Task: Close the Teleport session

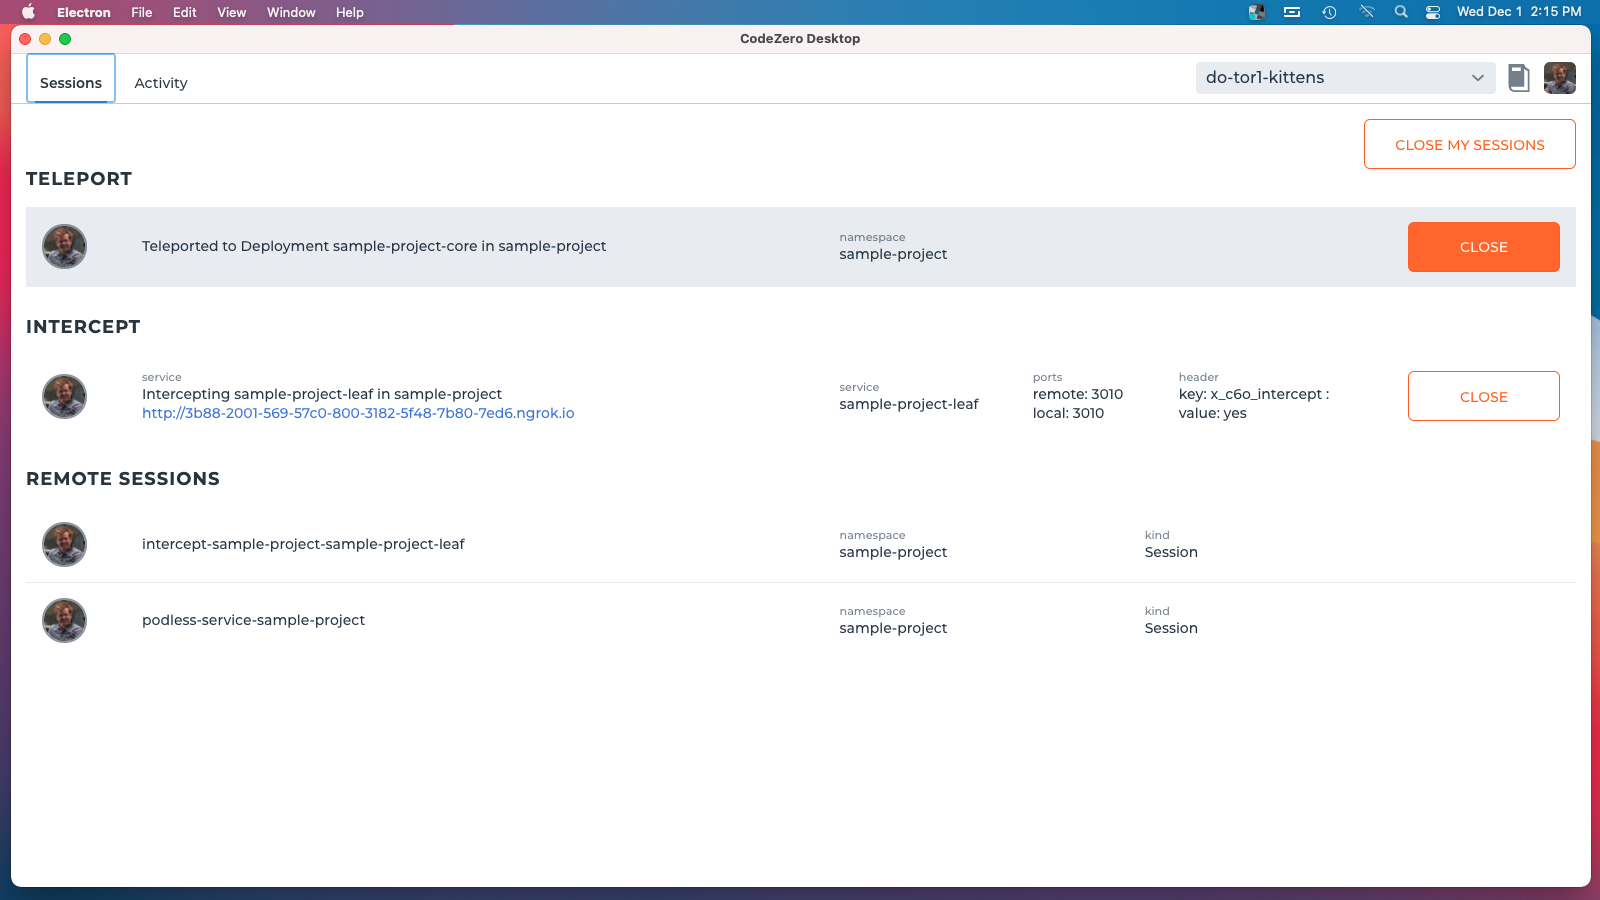Action: [1484, 247]
